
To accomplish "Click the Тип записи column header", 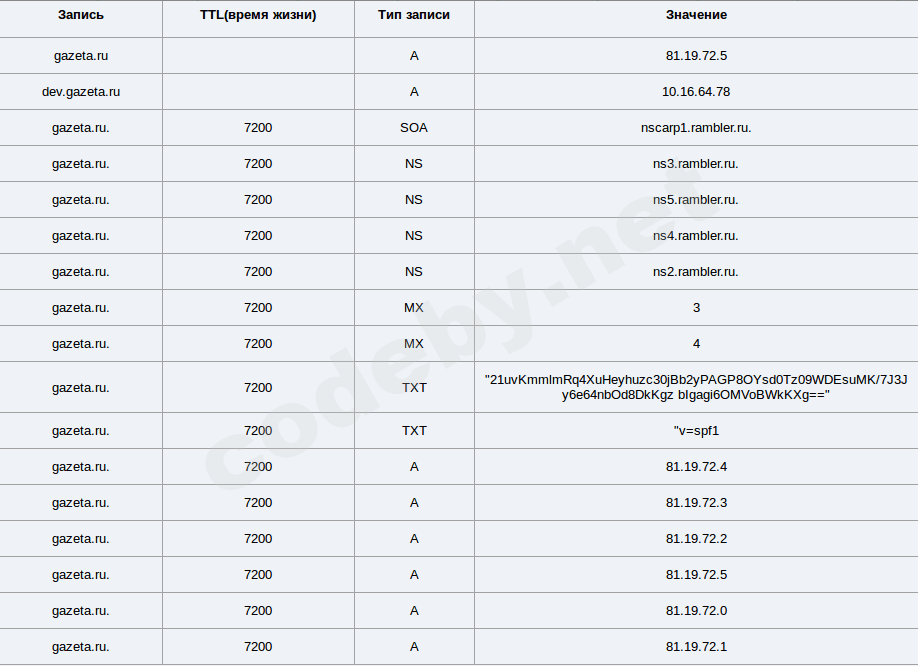I will pos(414,15).
